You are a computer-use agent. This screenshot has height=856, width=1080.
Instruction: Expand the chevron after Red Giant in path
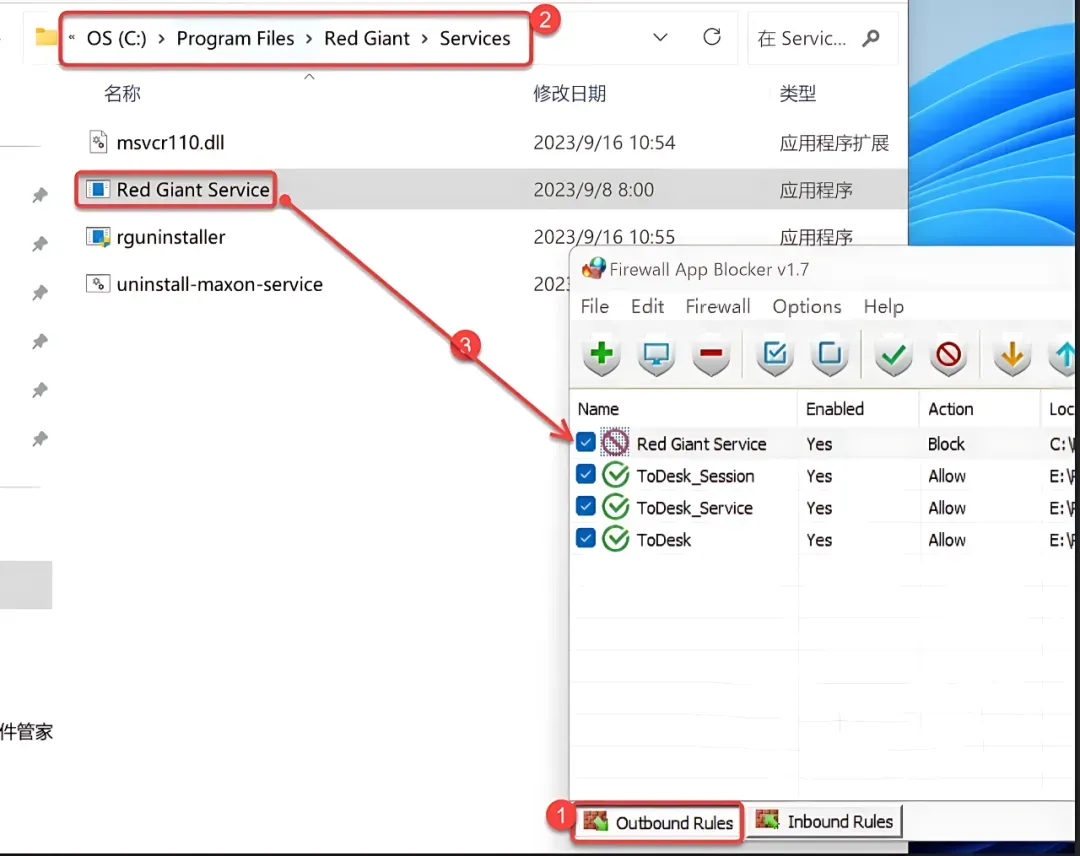(x=424, y=39)
